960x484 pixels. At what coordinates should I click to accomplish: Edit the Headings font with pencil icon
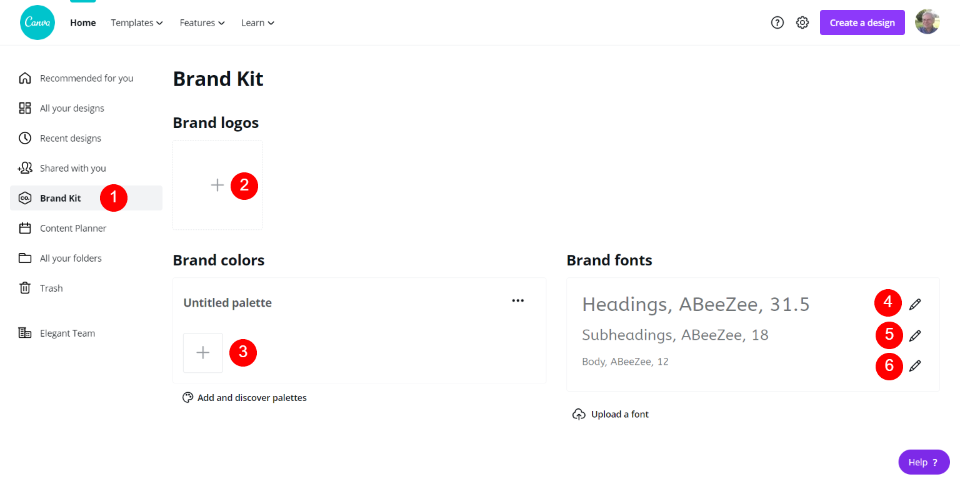pyautogui.click(x=915, y=303)
